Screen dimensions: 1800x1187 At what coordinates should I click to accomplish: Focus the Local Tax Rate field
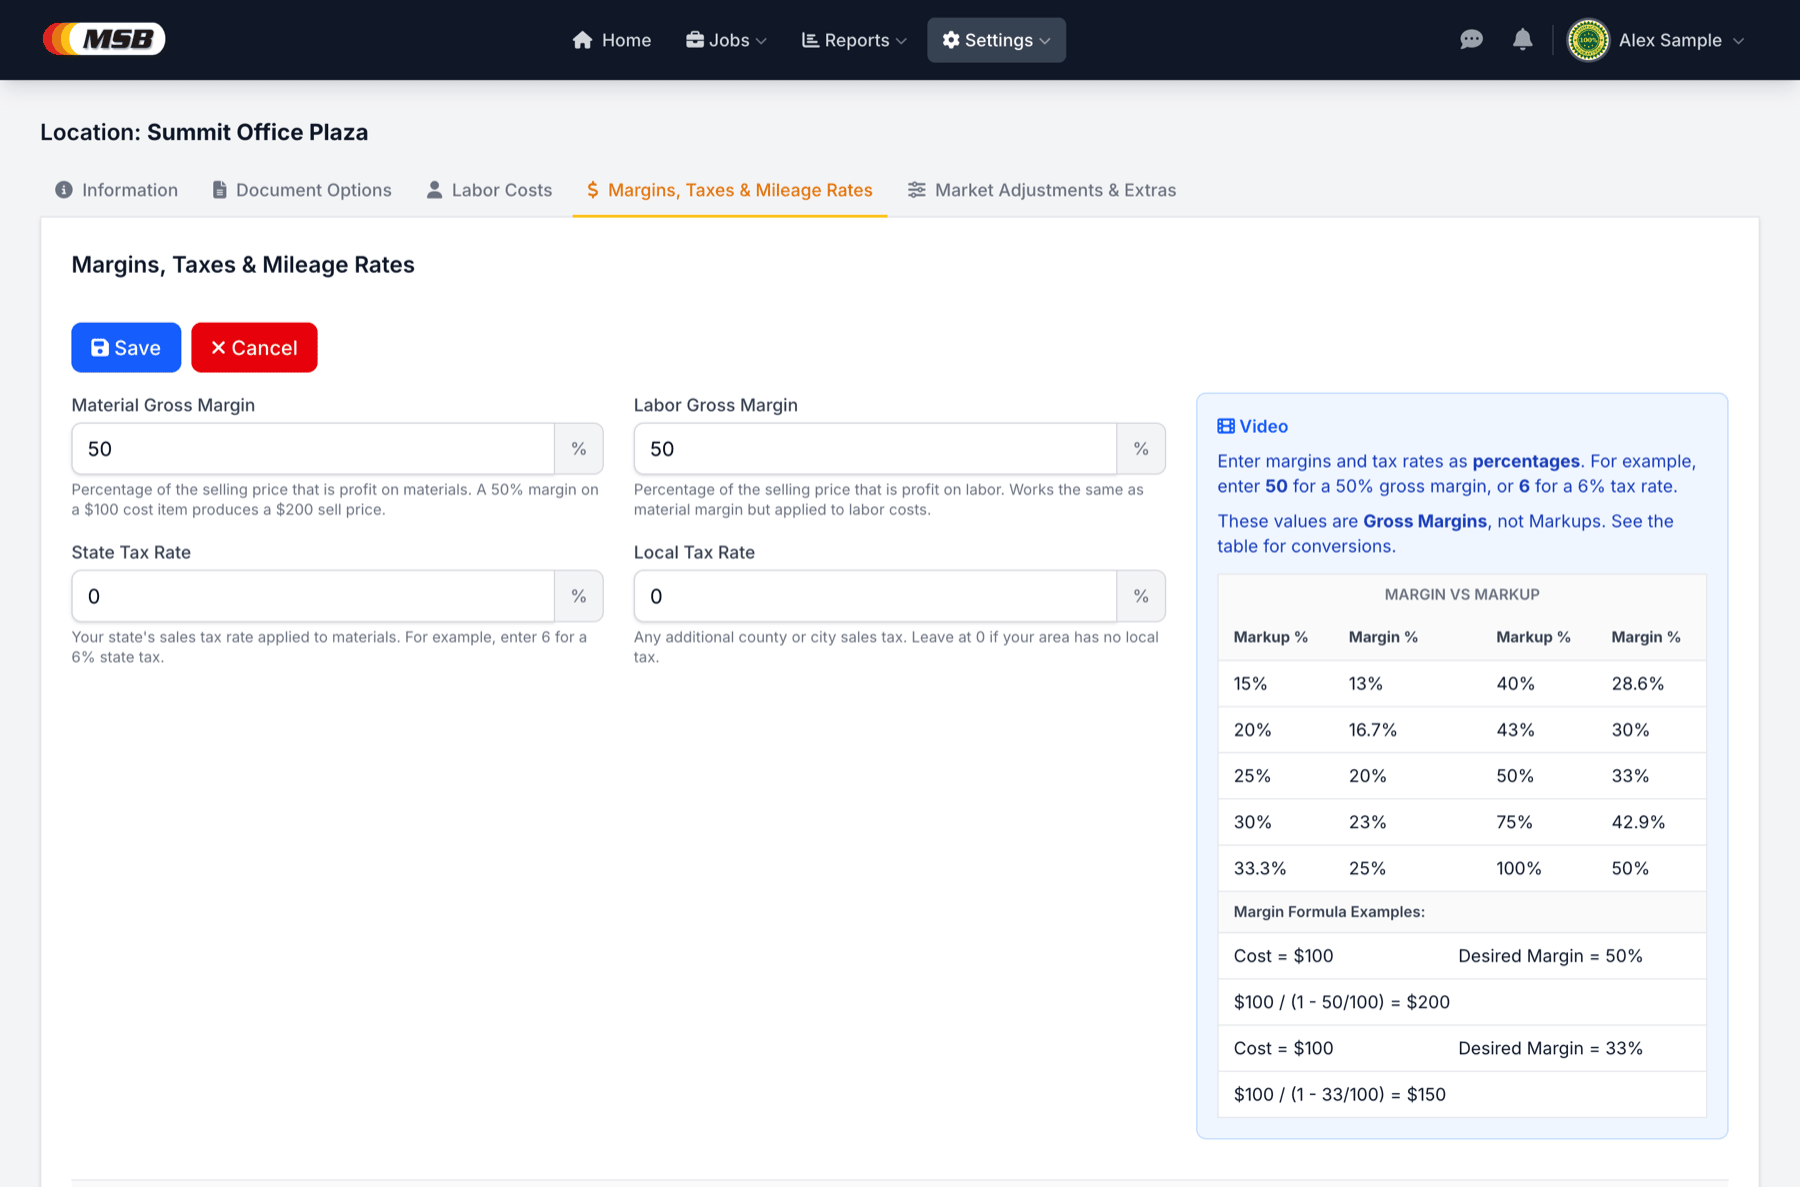875,596
